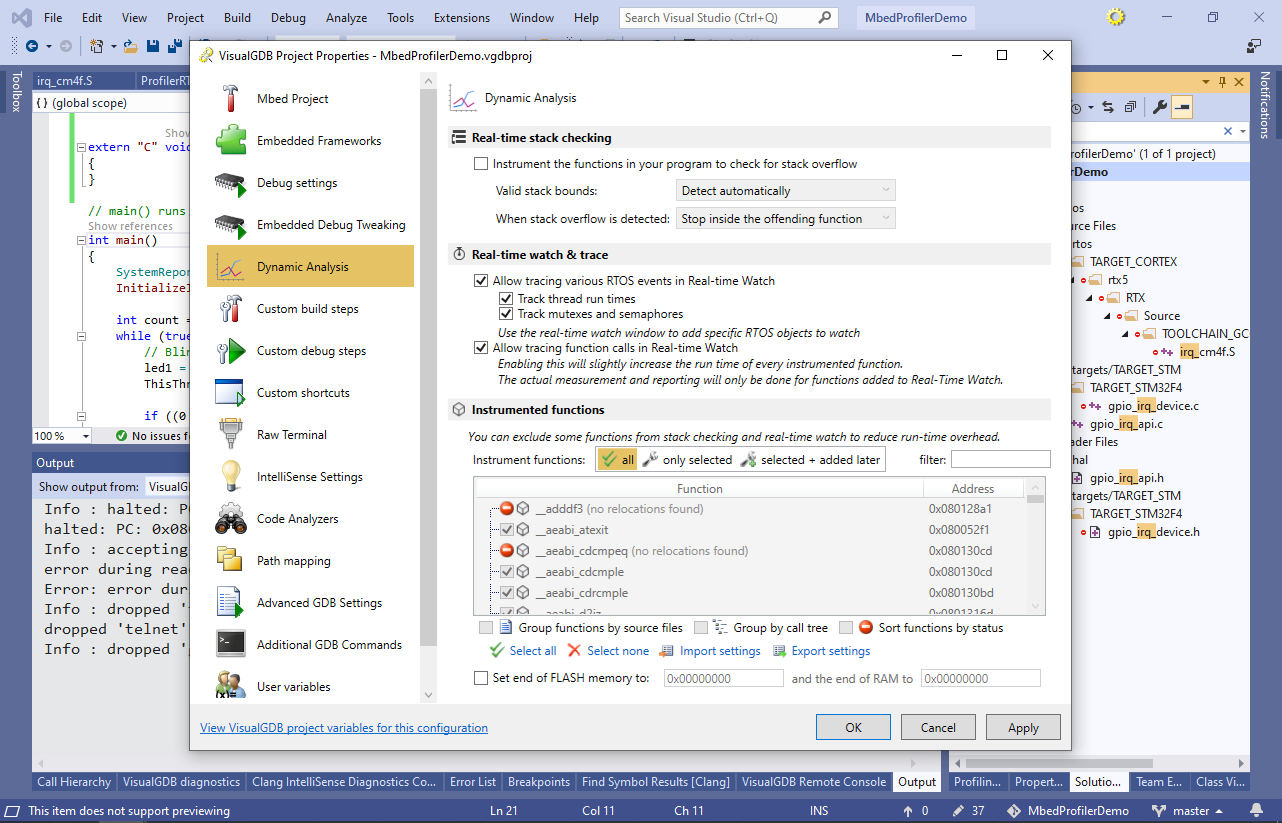The width and height of the screenshot is (1282, 823).
Task: Open the Debug settings page
Action: pos(310,183)
